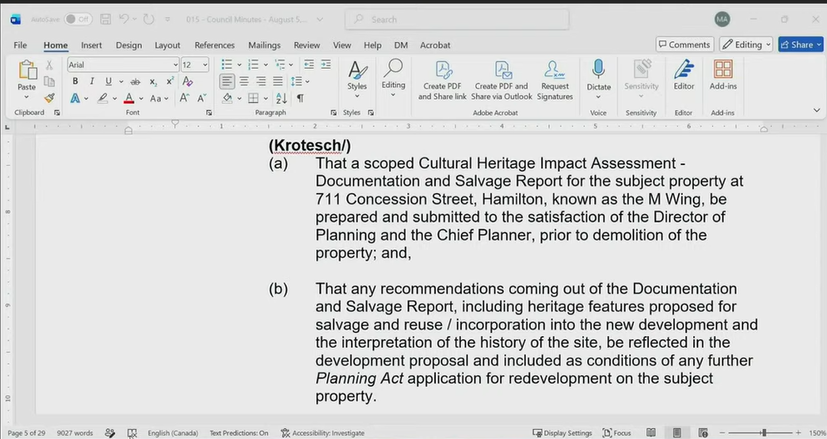Clear all formatting icon
Viewport: 827px width, 439px height.
(187, 81)
